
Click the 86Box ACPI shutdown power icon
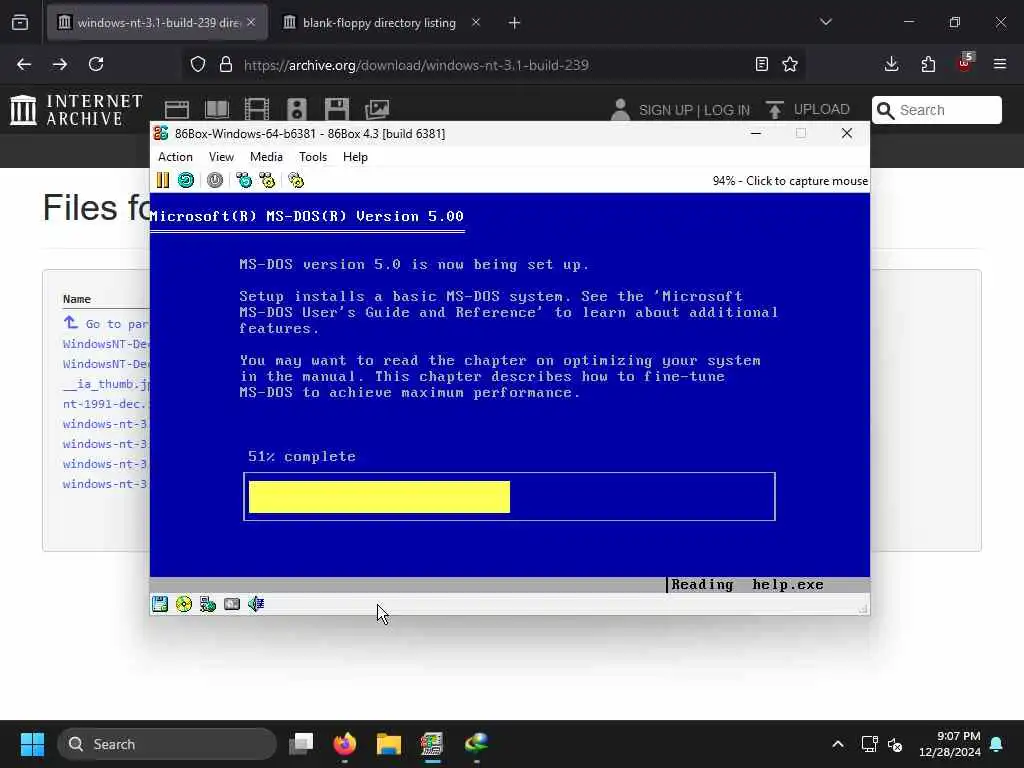[215, 180]
